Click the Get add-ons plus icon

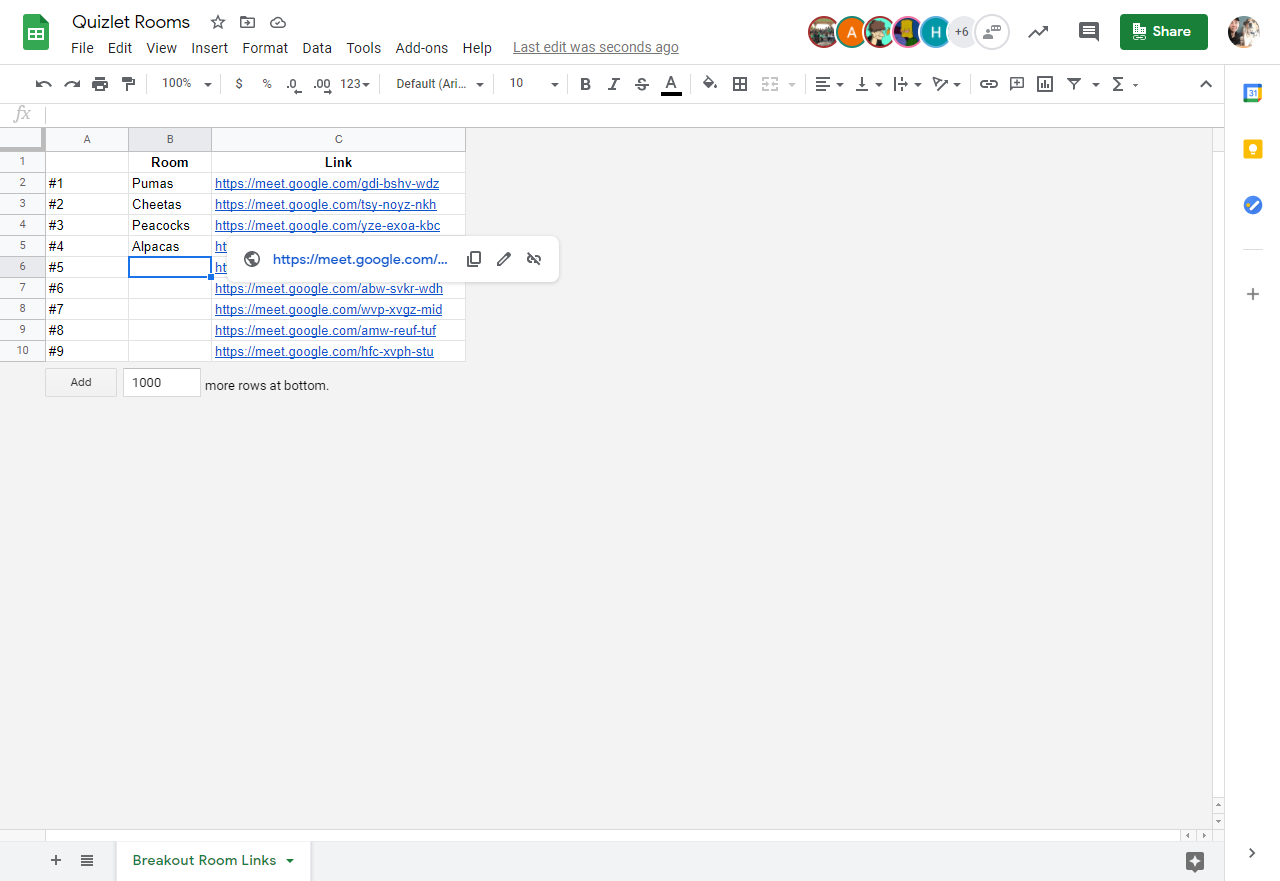(x=1252, y=294)
